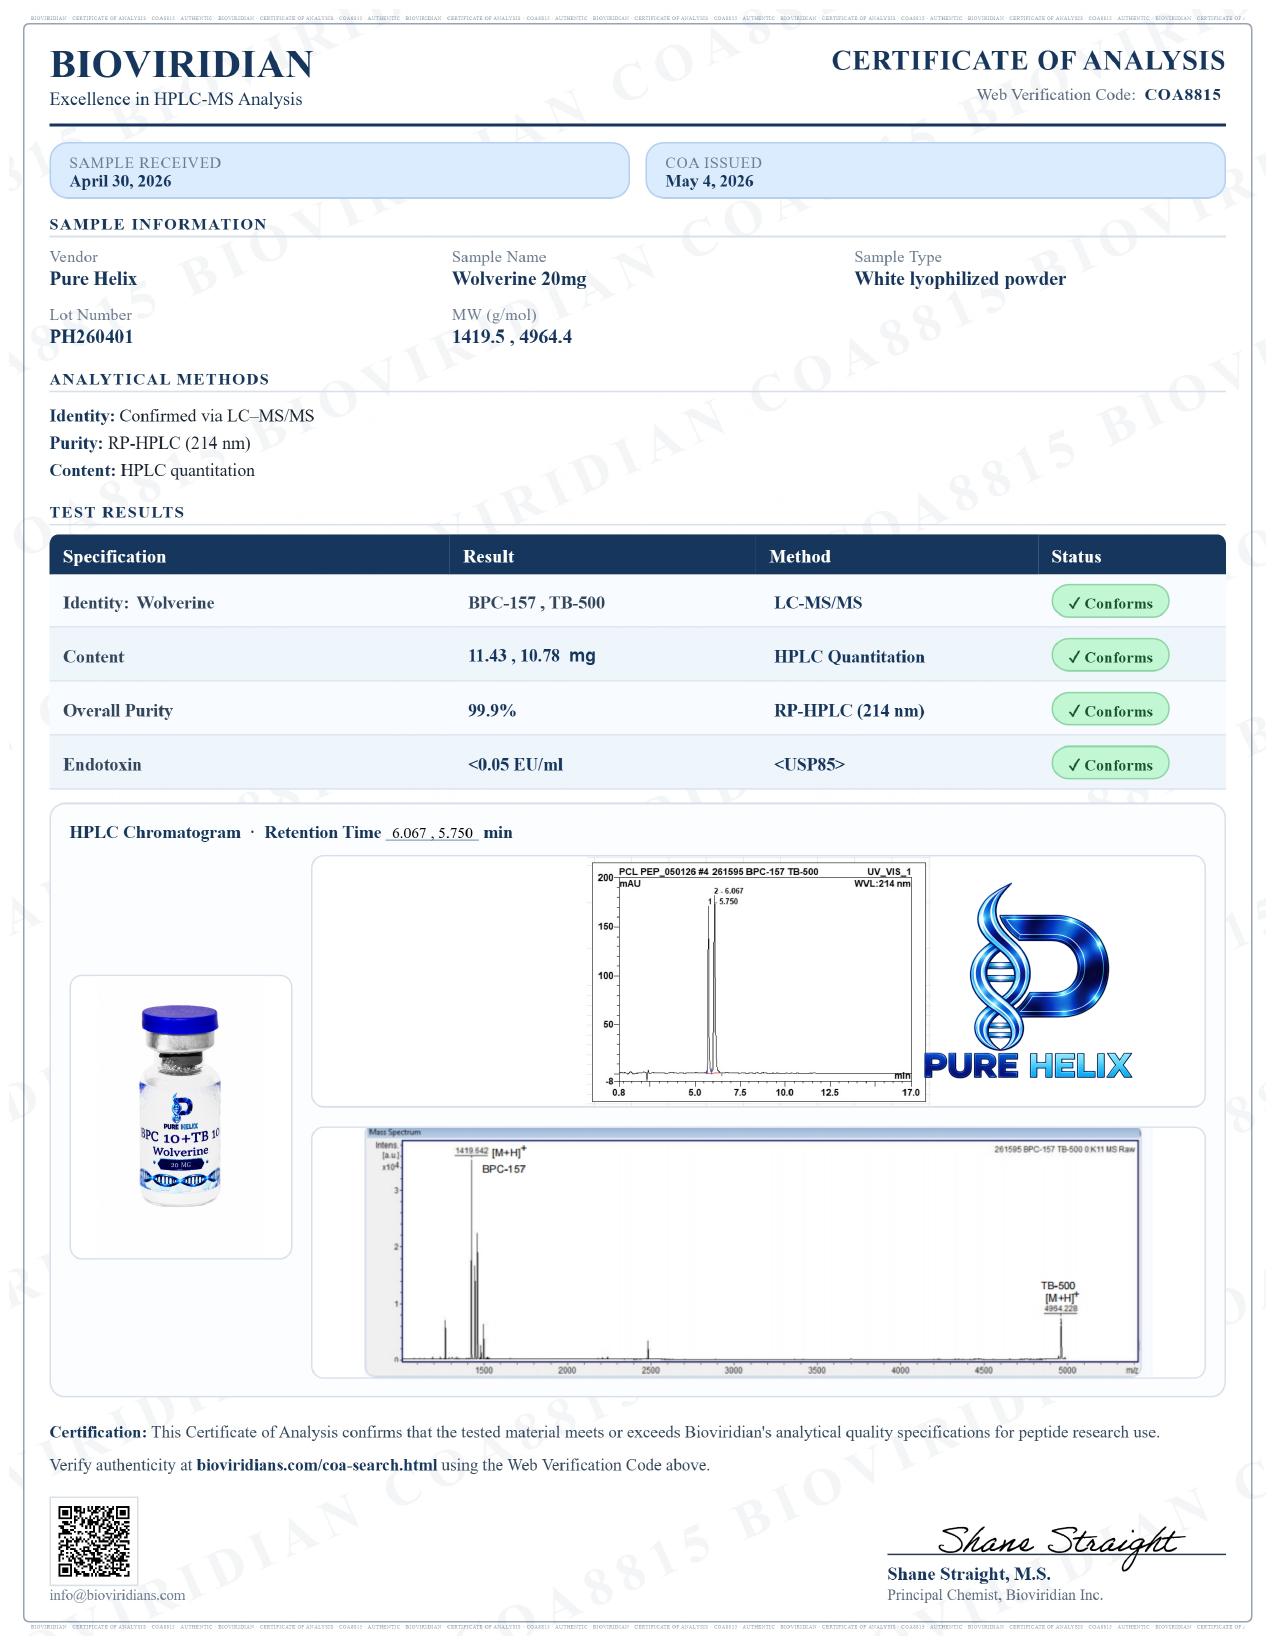
Task: Click the HPLC Quantitation method cell
Action: 849,657
